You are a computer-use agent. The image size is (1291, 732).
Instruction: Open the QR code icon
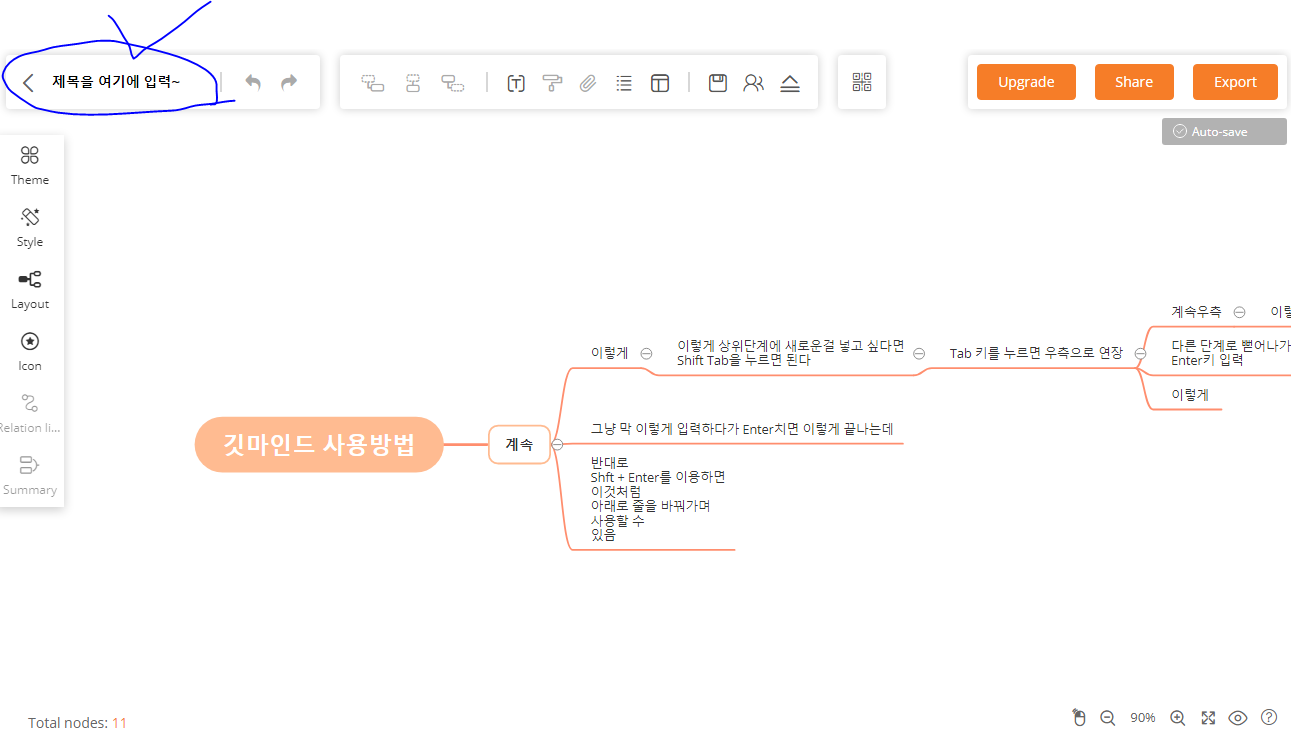click(x=862, y=82)
